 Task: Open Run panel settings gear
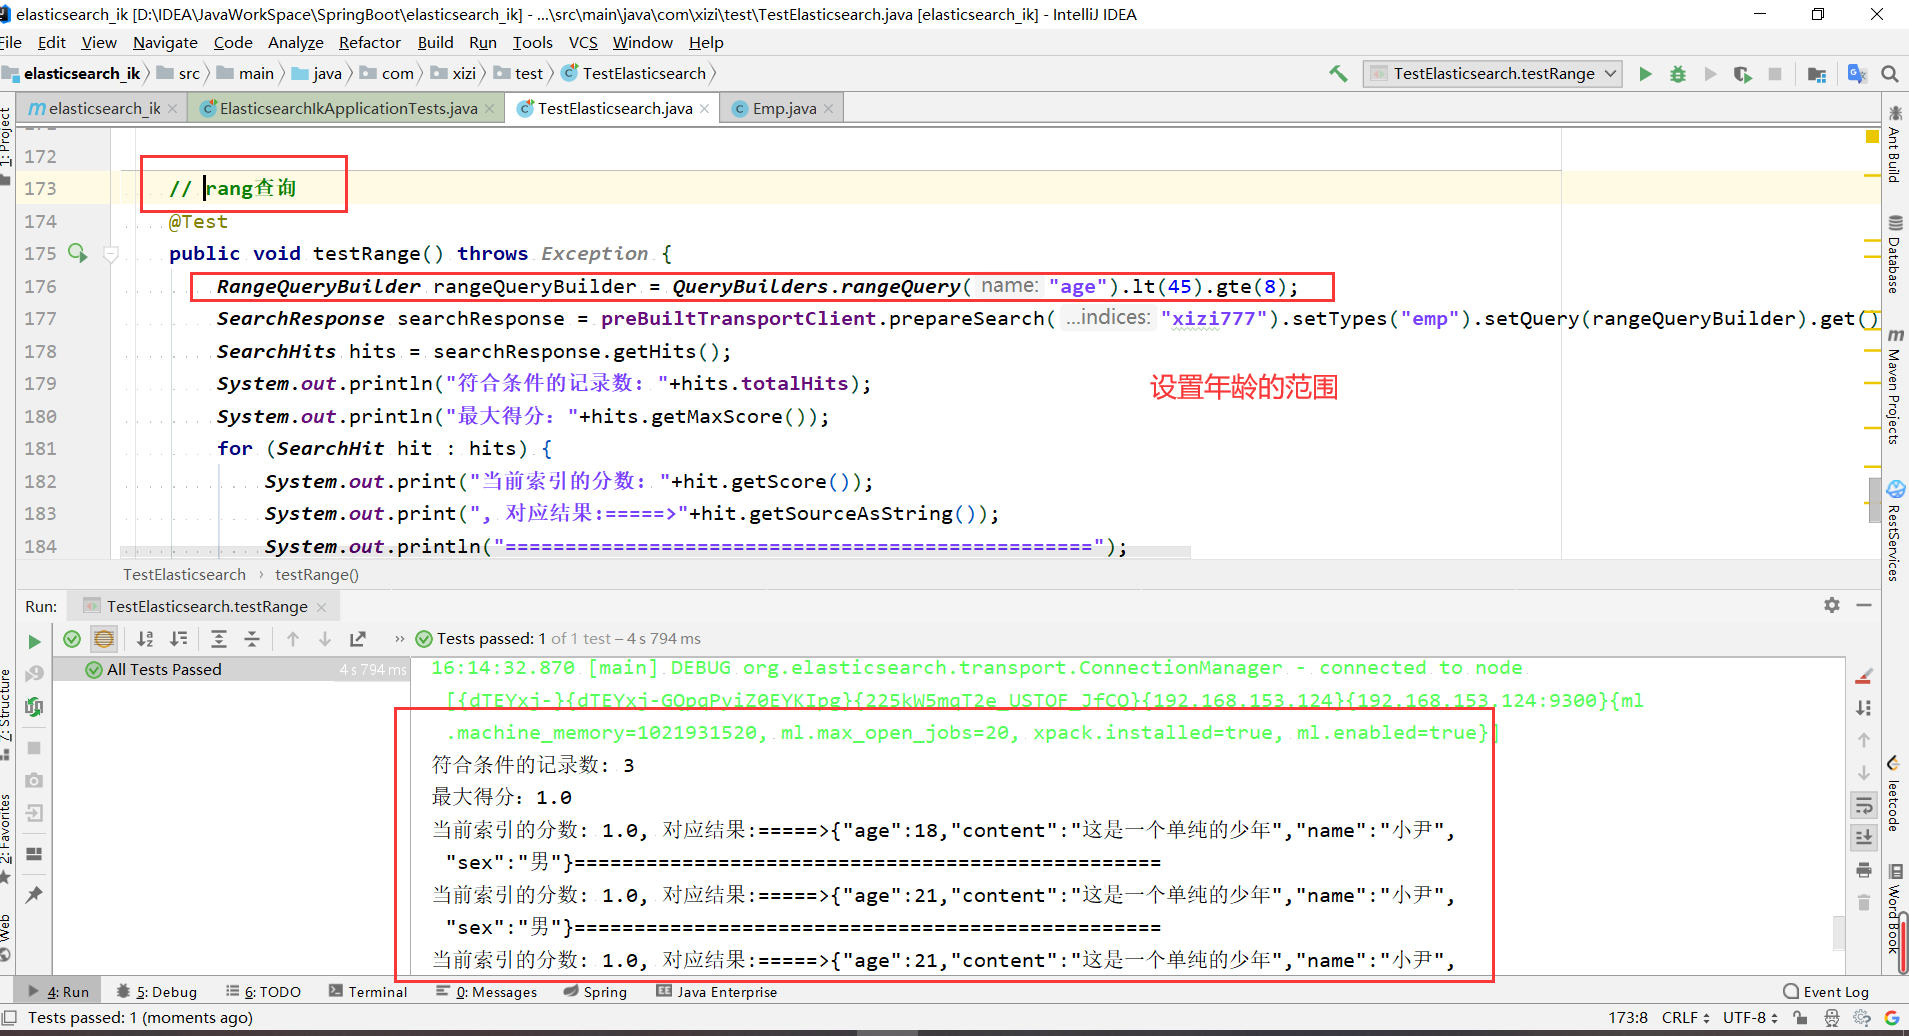click(x=1832, y=605)
